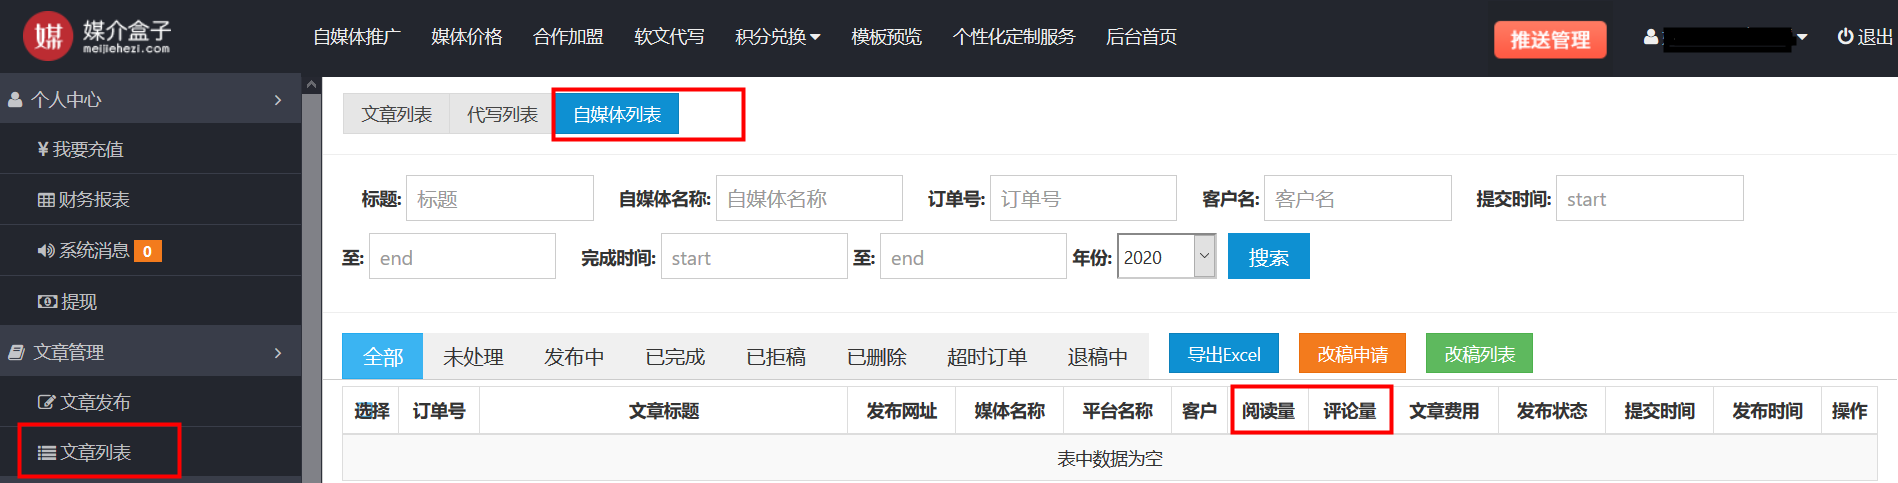Image resolution: width=1898 pixels, height=483 pixels.
Task: Switch to the 代写列表 tab
Action: point(502,114)
